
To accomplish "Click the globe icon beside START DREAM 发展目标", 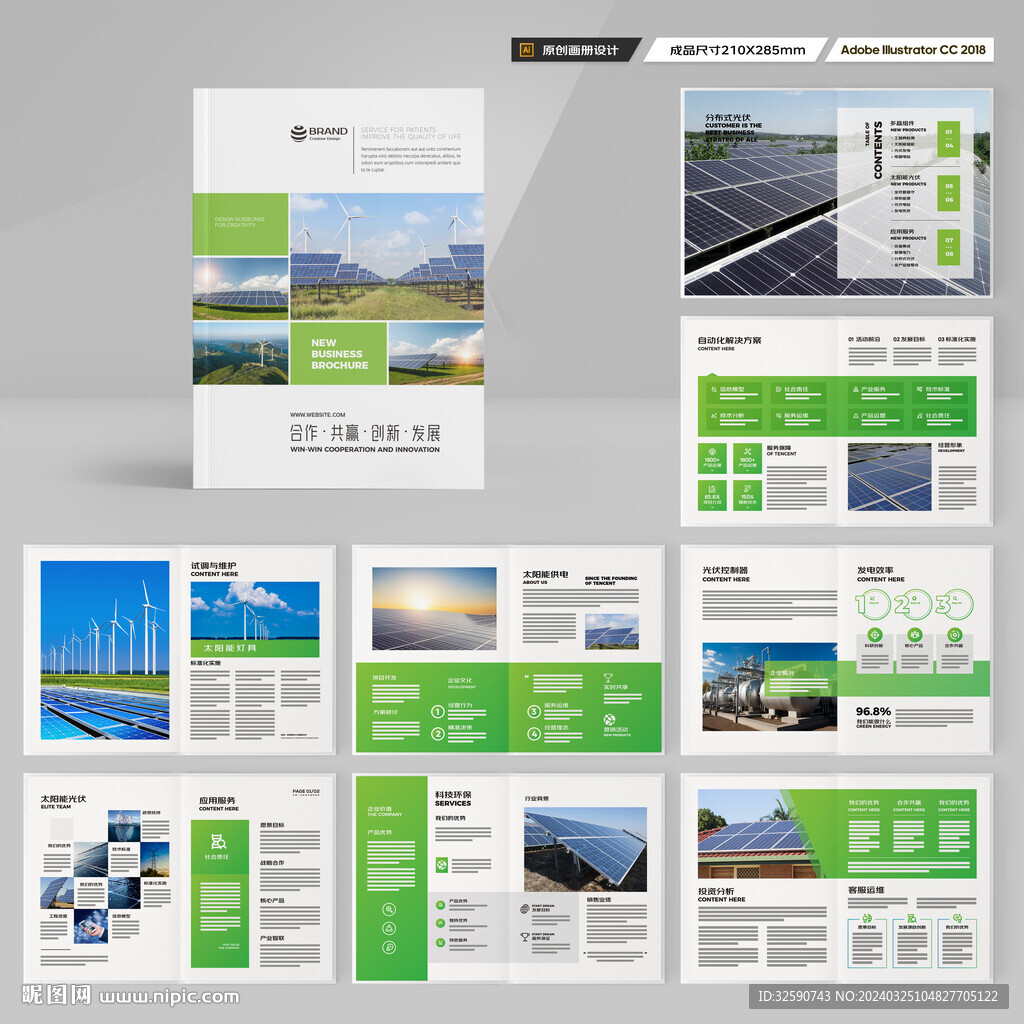I will click(x=524, y=909).
